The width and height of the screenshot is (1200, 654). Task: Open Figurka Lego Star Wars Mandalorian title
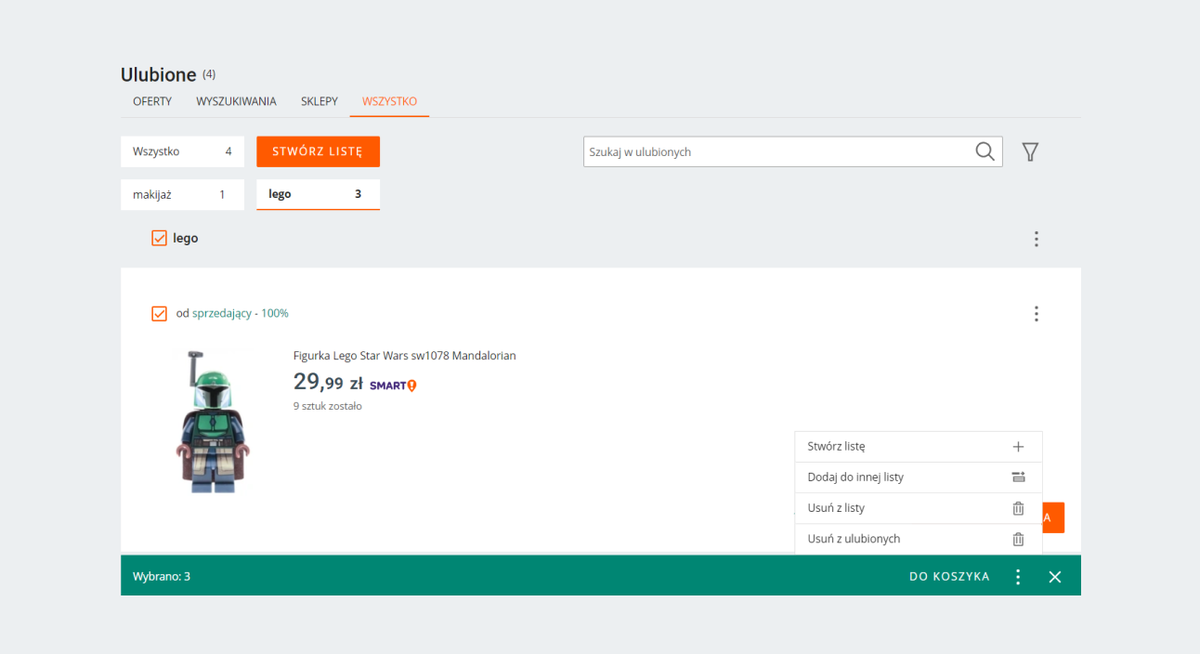point(404,356)
